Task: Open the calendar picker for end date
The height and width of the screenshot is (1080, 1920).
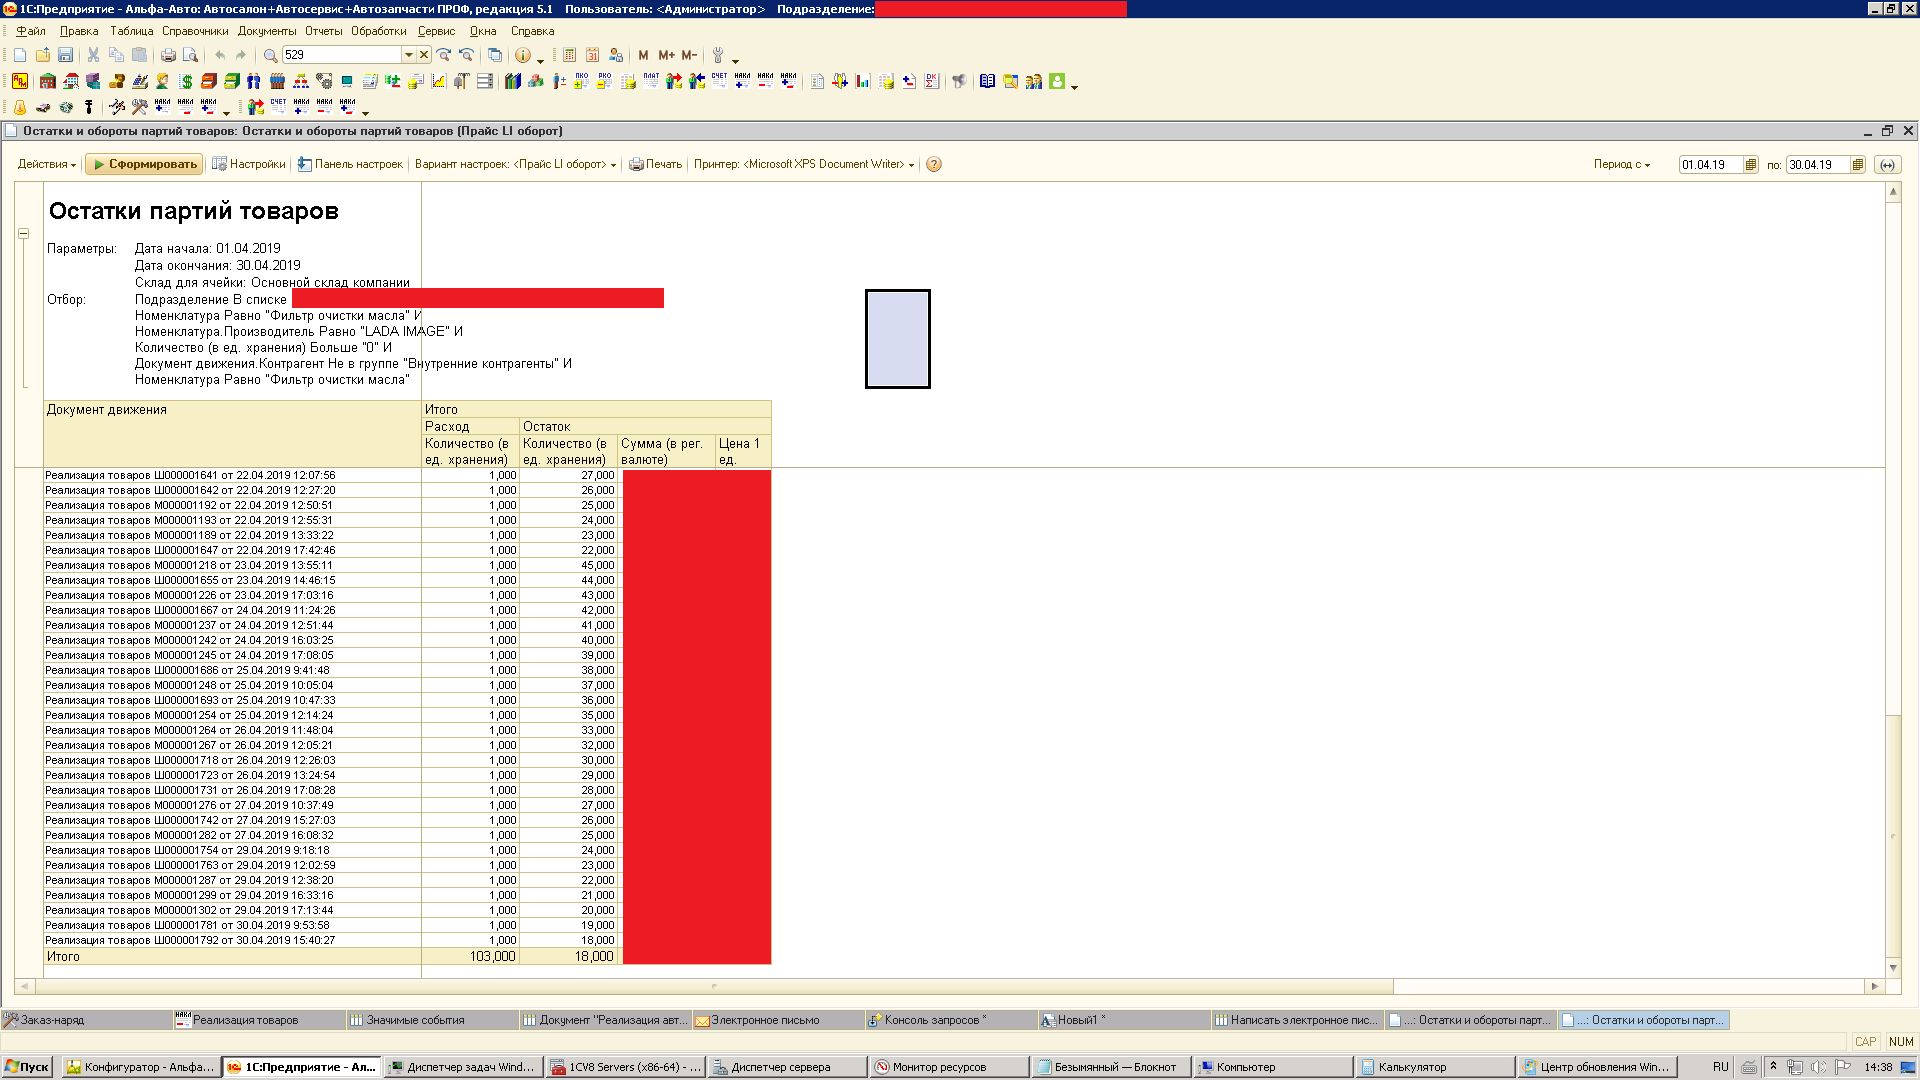Action: [1857, 165]
